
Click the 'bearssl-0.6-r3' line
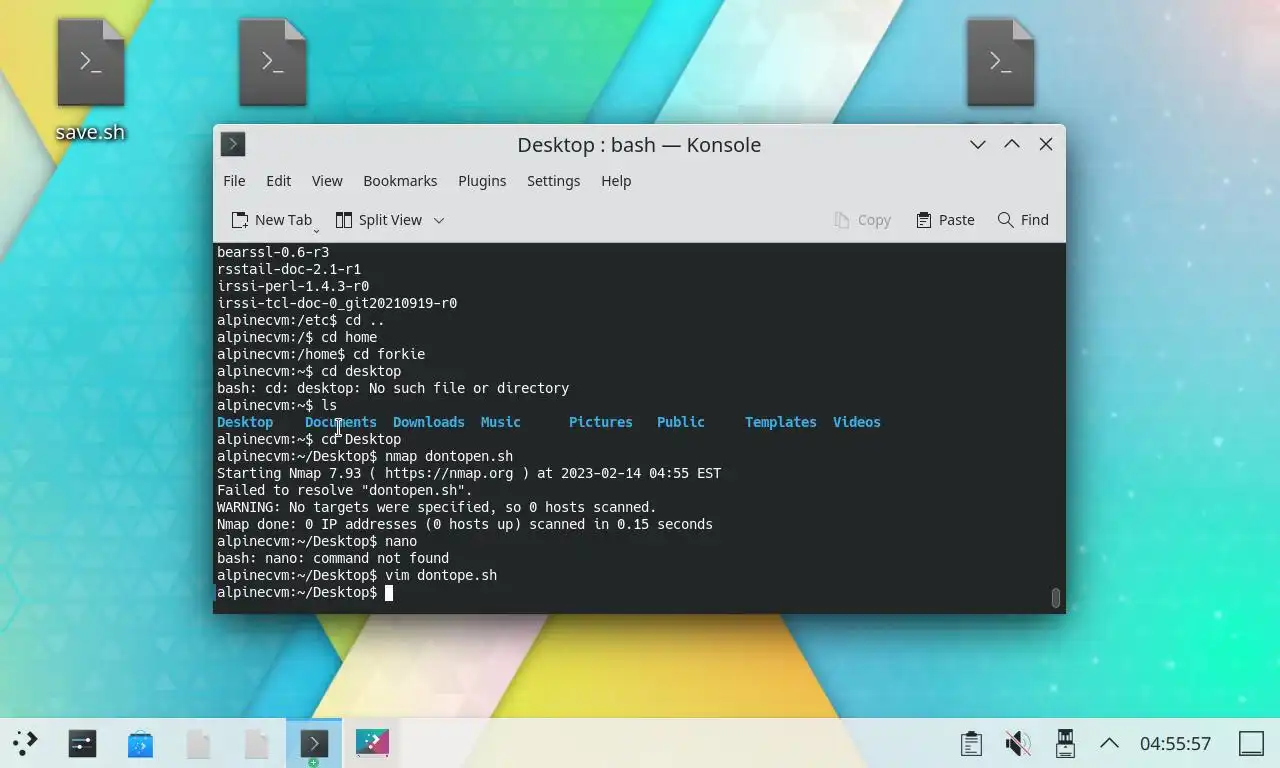click(273, 252)
